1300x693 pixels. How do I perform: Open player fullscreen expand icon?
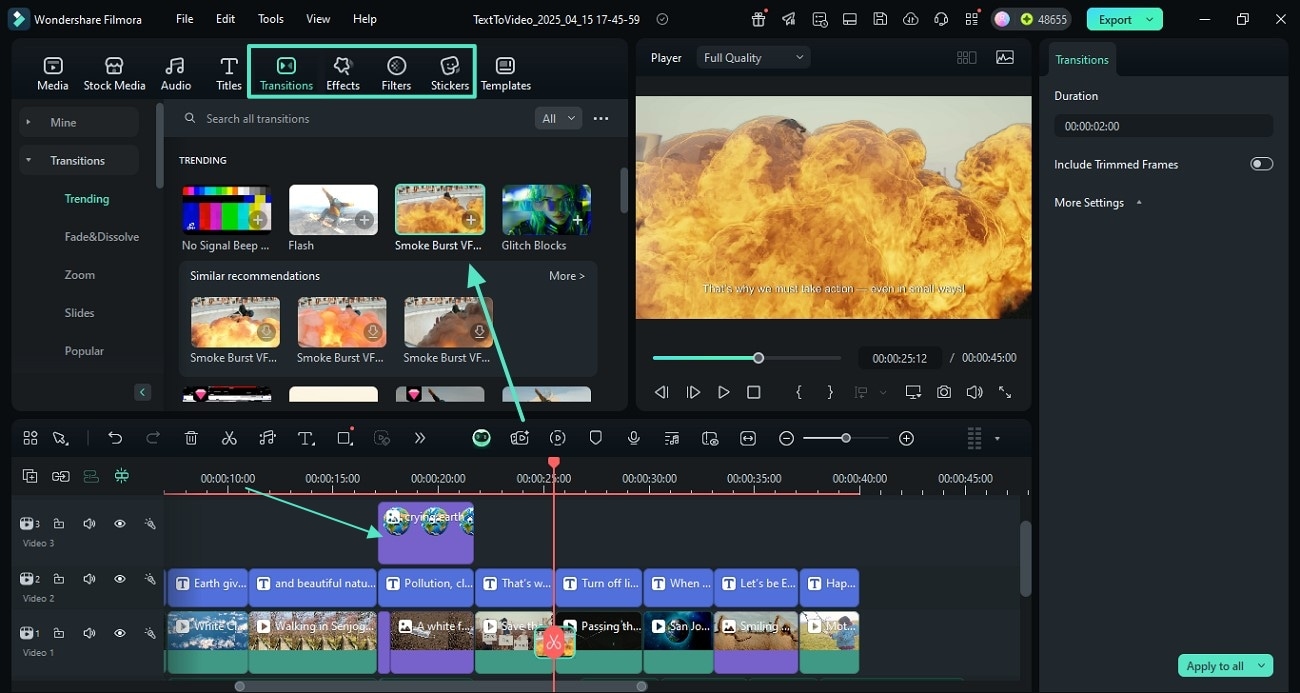click(x=1005, y=392)
